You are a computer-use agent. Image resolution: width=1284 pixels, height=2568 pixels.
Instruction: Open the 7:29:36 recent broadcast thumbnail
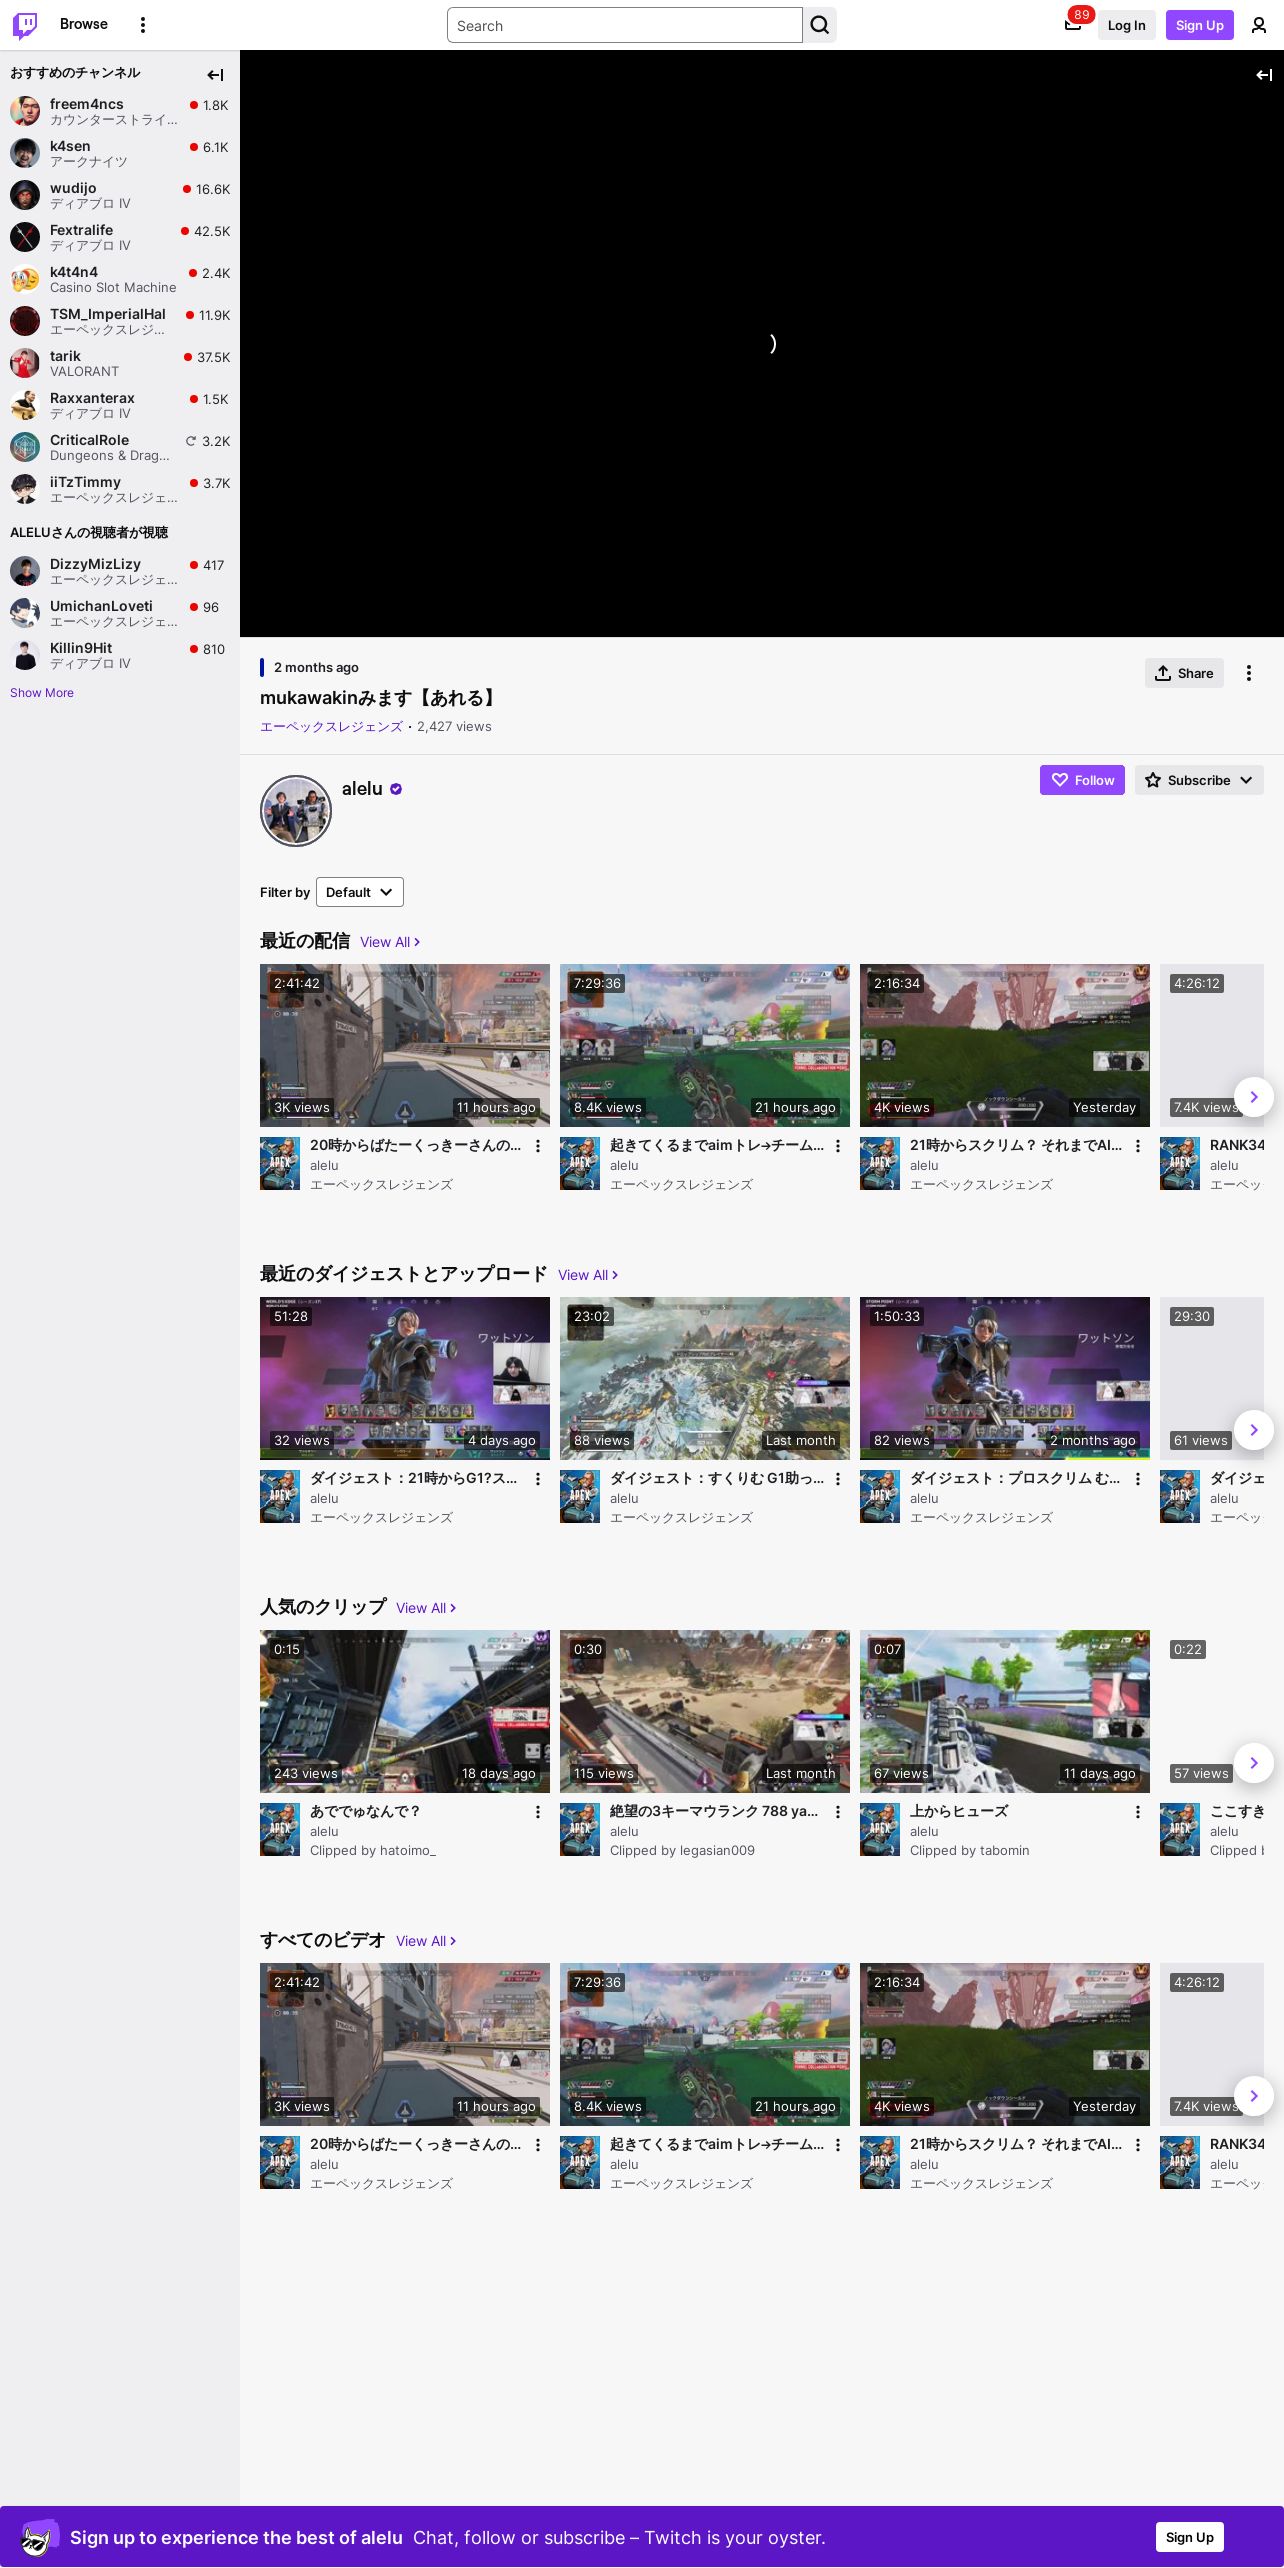705,1045
